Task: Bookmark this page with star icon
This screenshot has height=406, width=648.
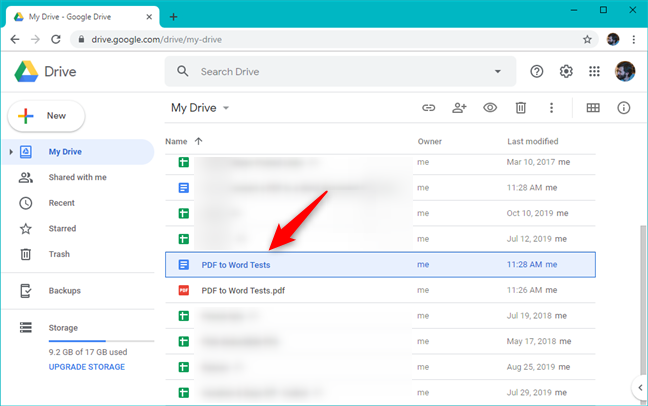Action: pos(587,39)
